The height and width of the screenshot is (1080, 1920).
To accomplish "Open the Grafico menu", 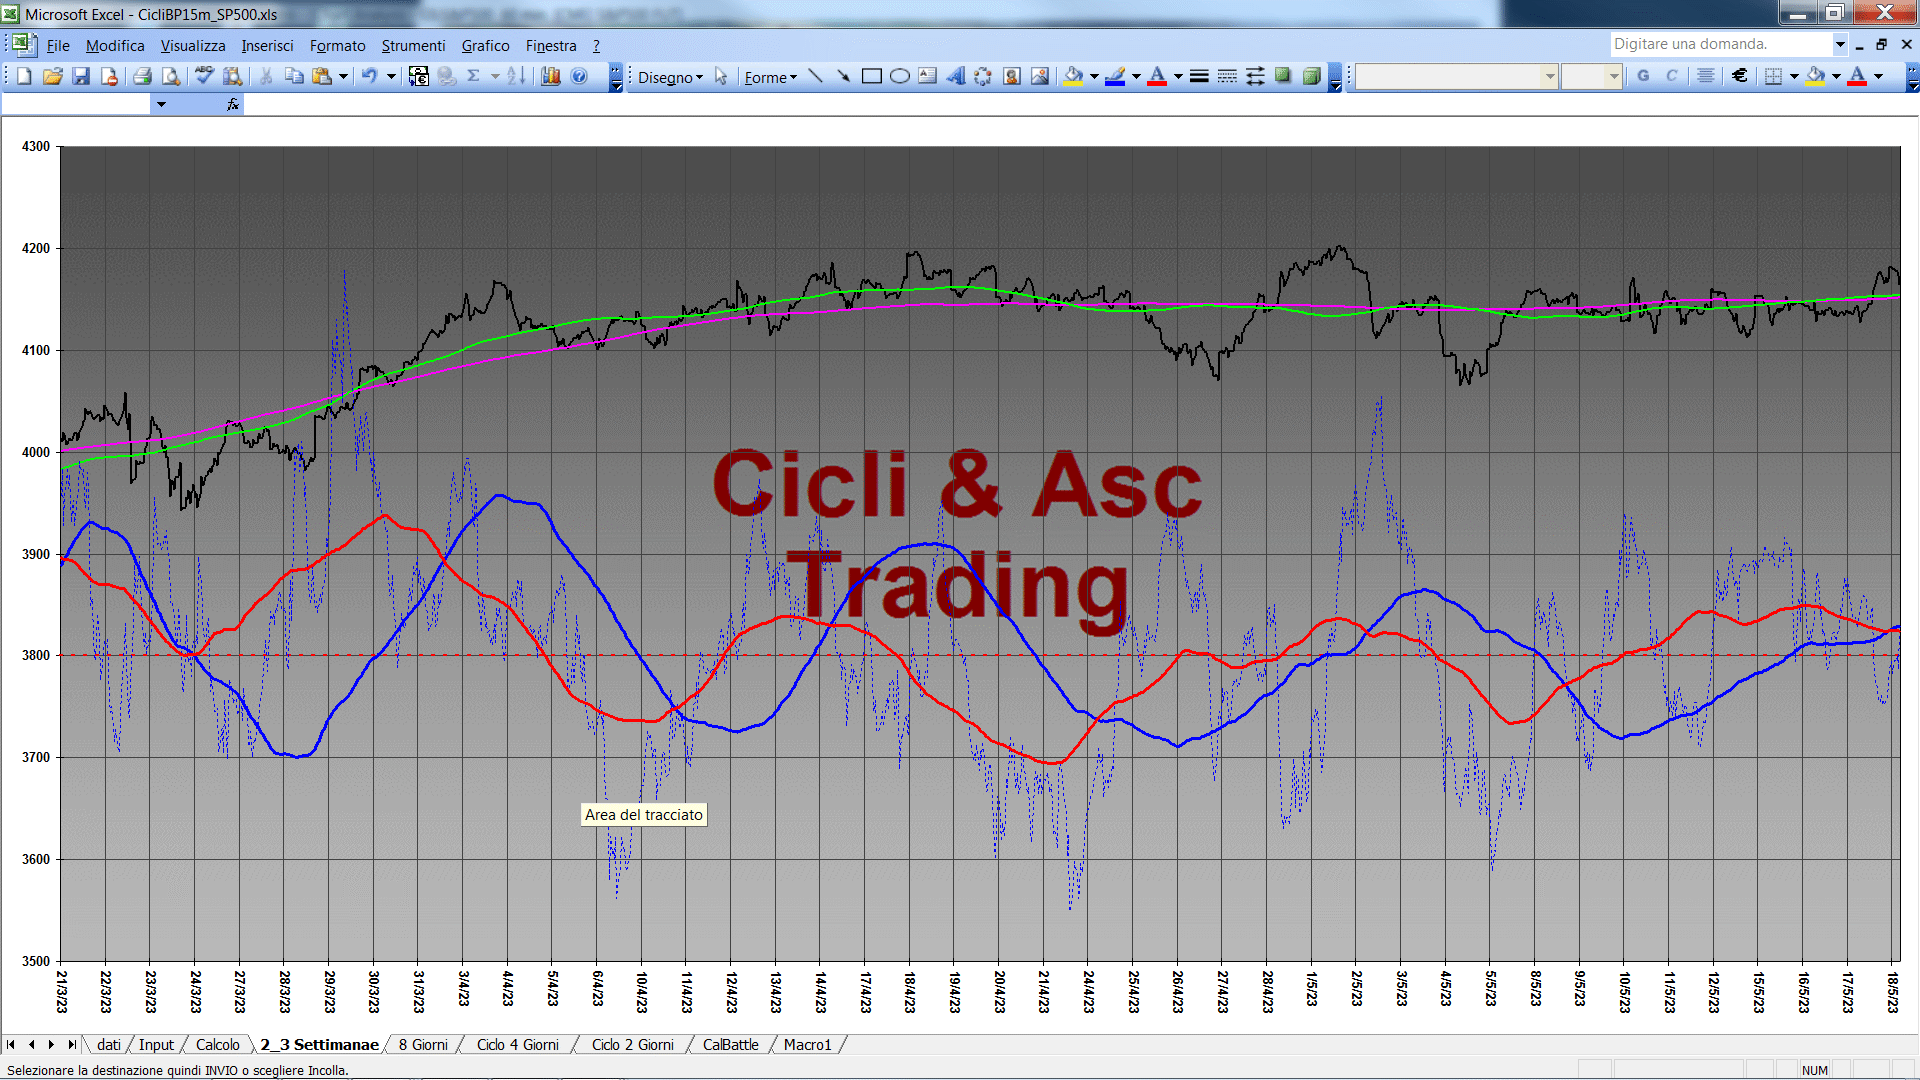I will tap(485, 46).
